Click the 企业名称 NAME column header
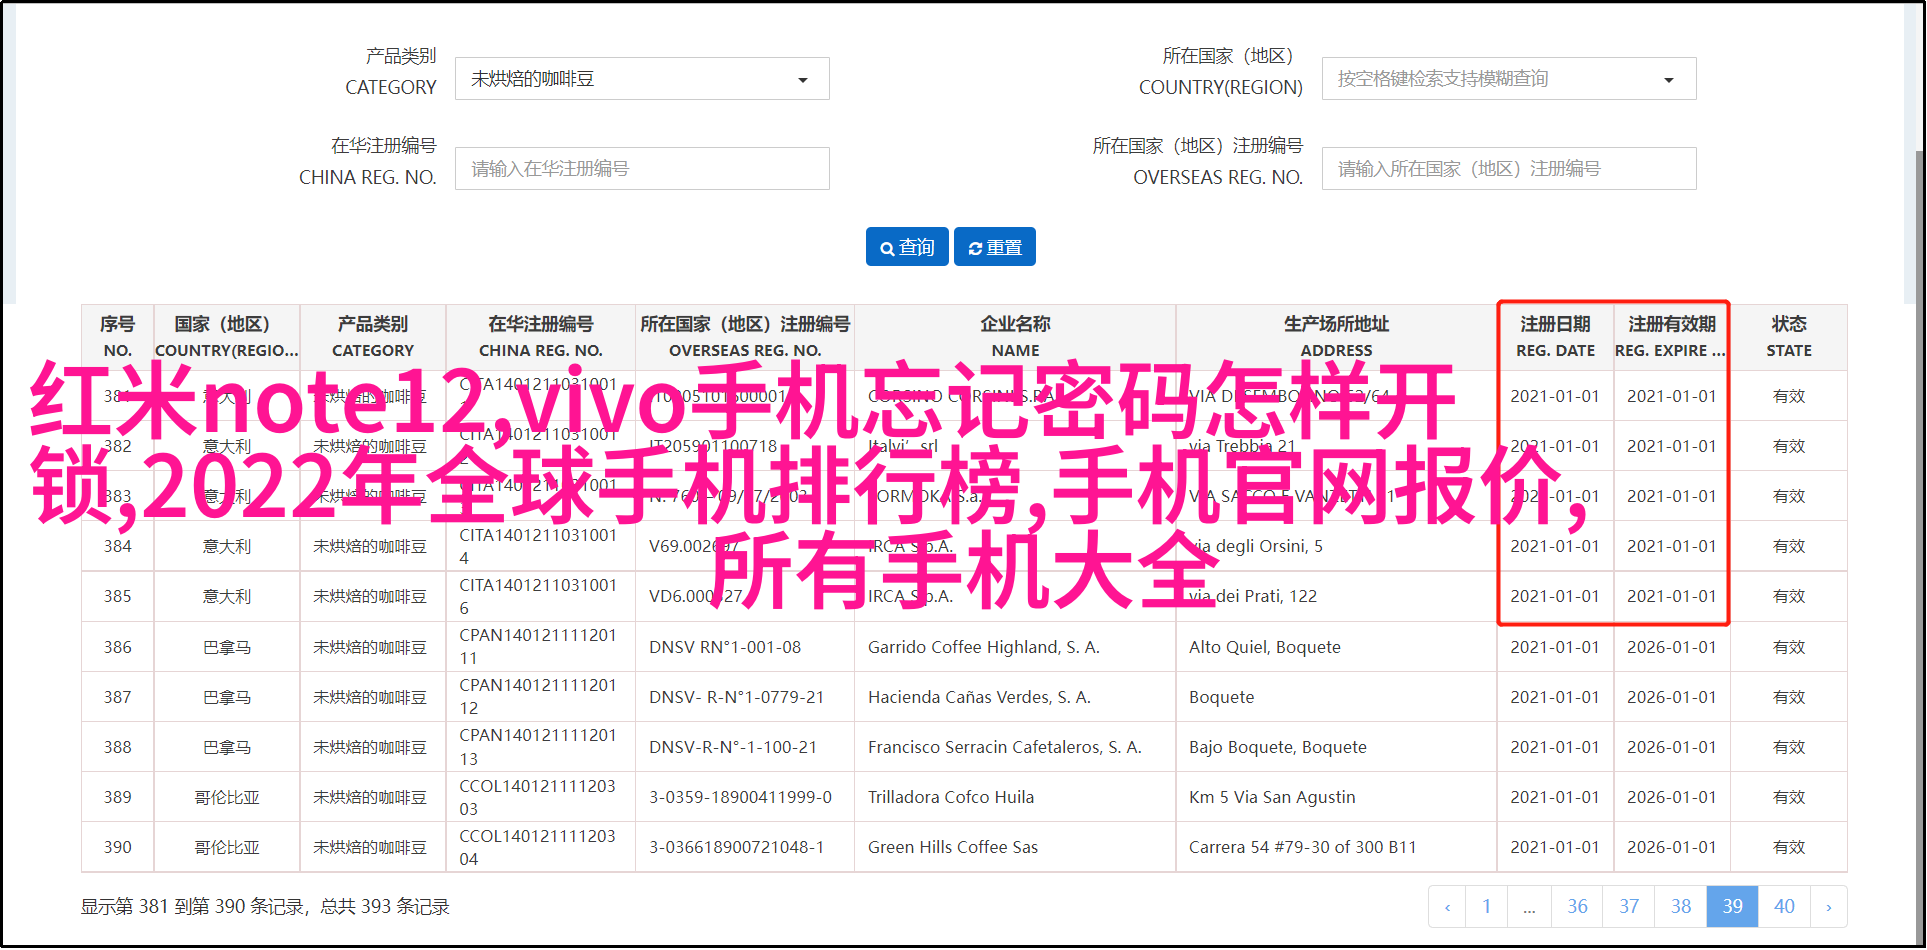The width and height of the screenshot is (1927, 950). pos(1015,337)
